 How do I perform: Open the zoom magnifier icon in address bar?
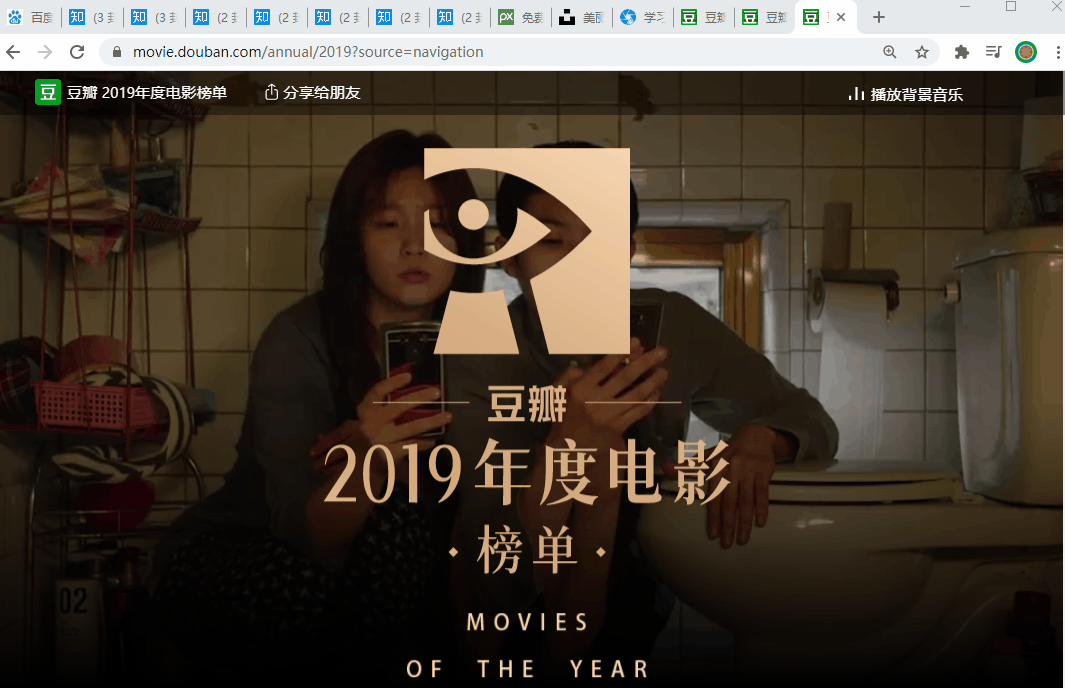pyautogui.click(x=889, y=52)
